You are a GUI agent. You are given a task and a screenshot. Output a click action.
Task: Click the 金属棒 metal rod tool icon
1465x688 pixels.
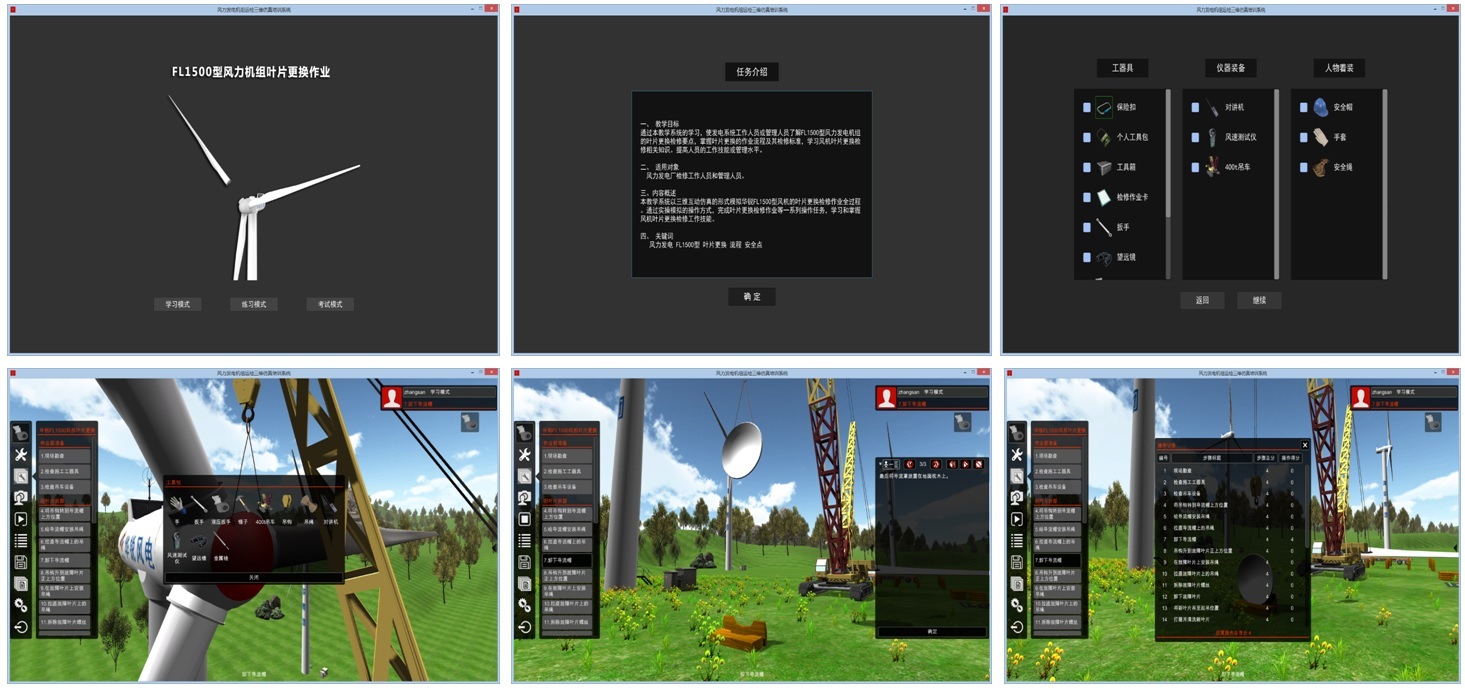221,542
